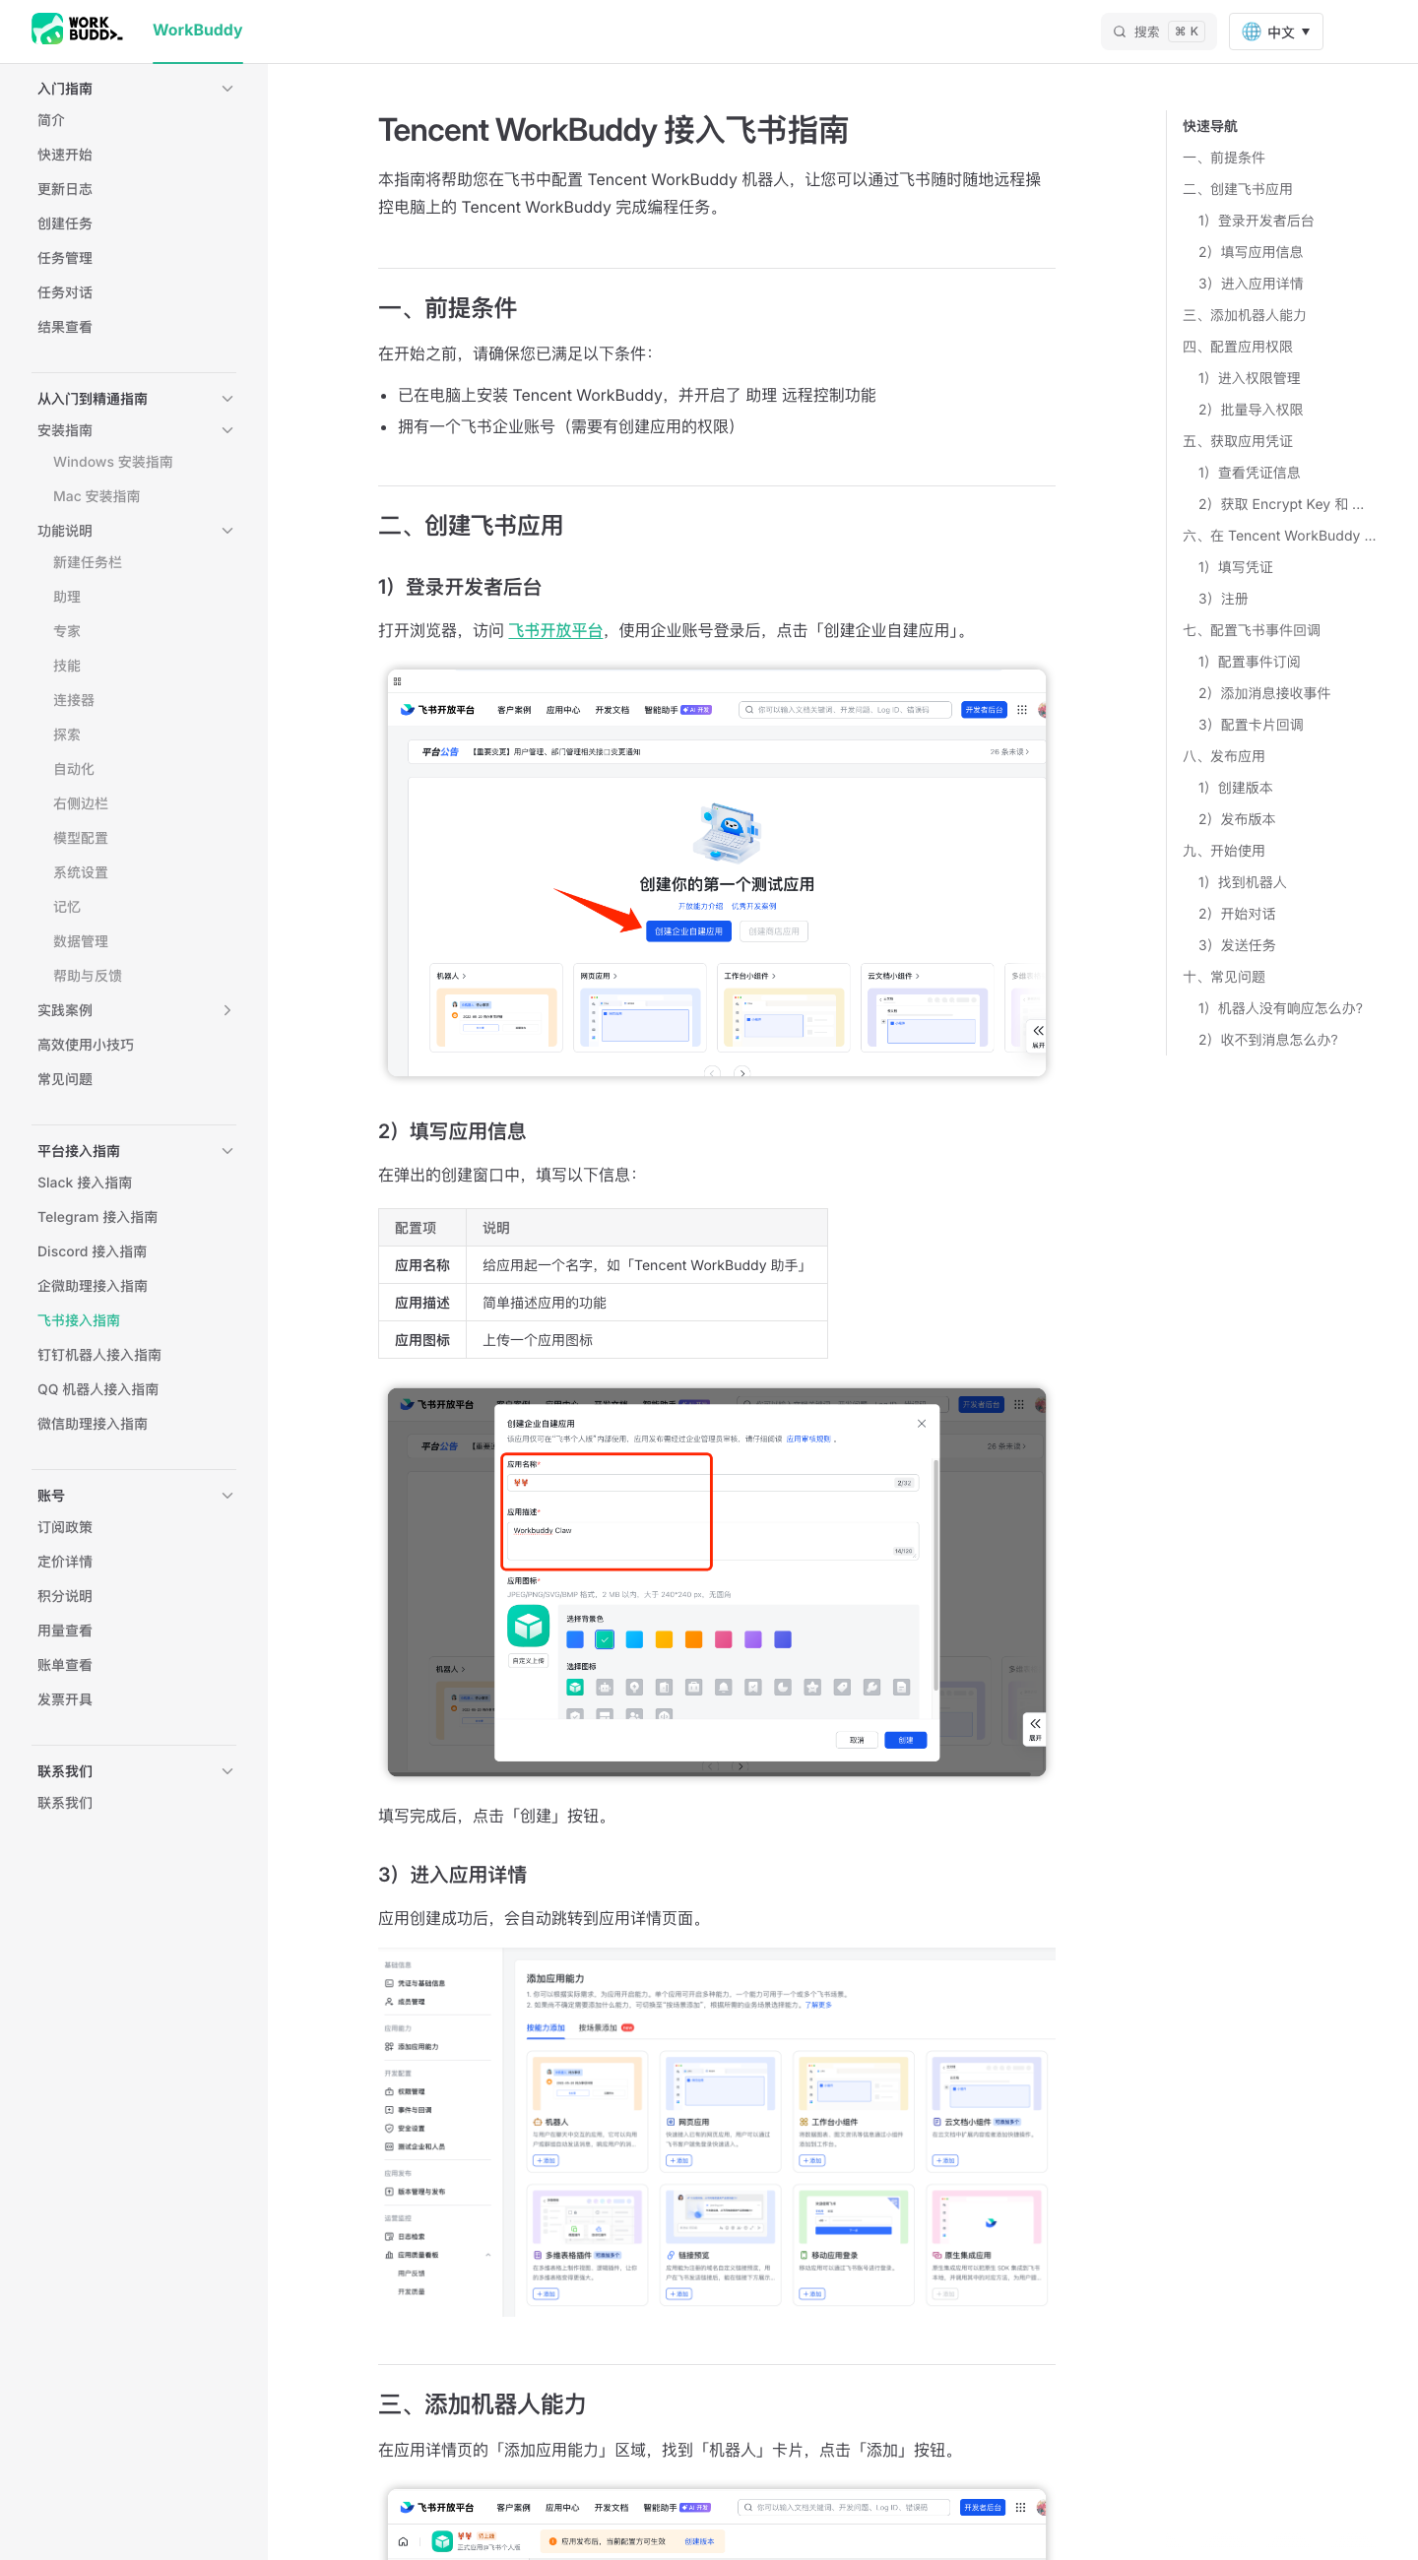Collapse the 账号 section chevron
This screenshot has height=2560, width=1418.
[227, 1496]
